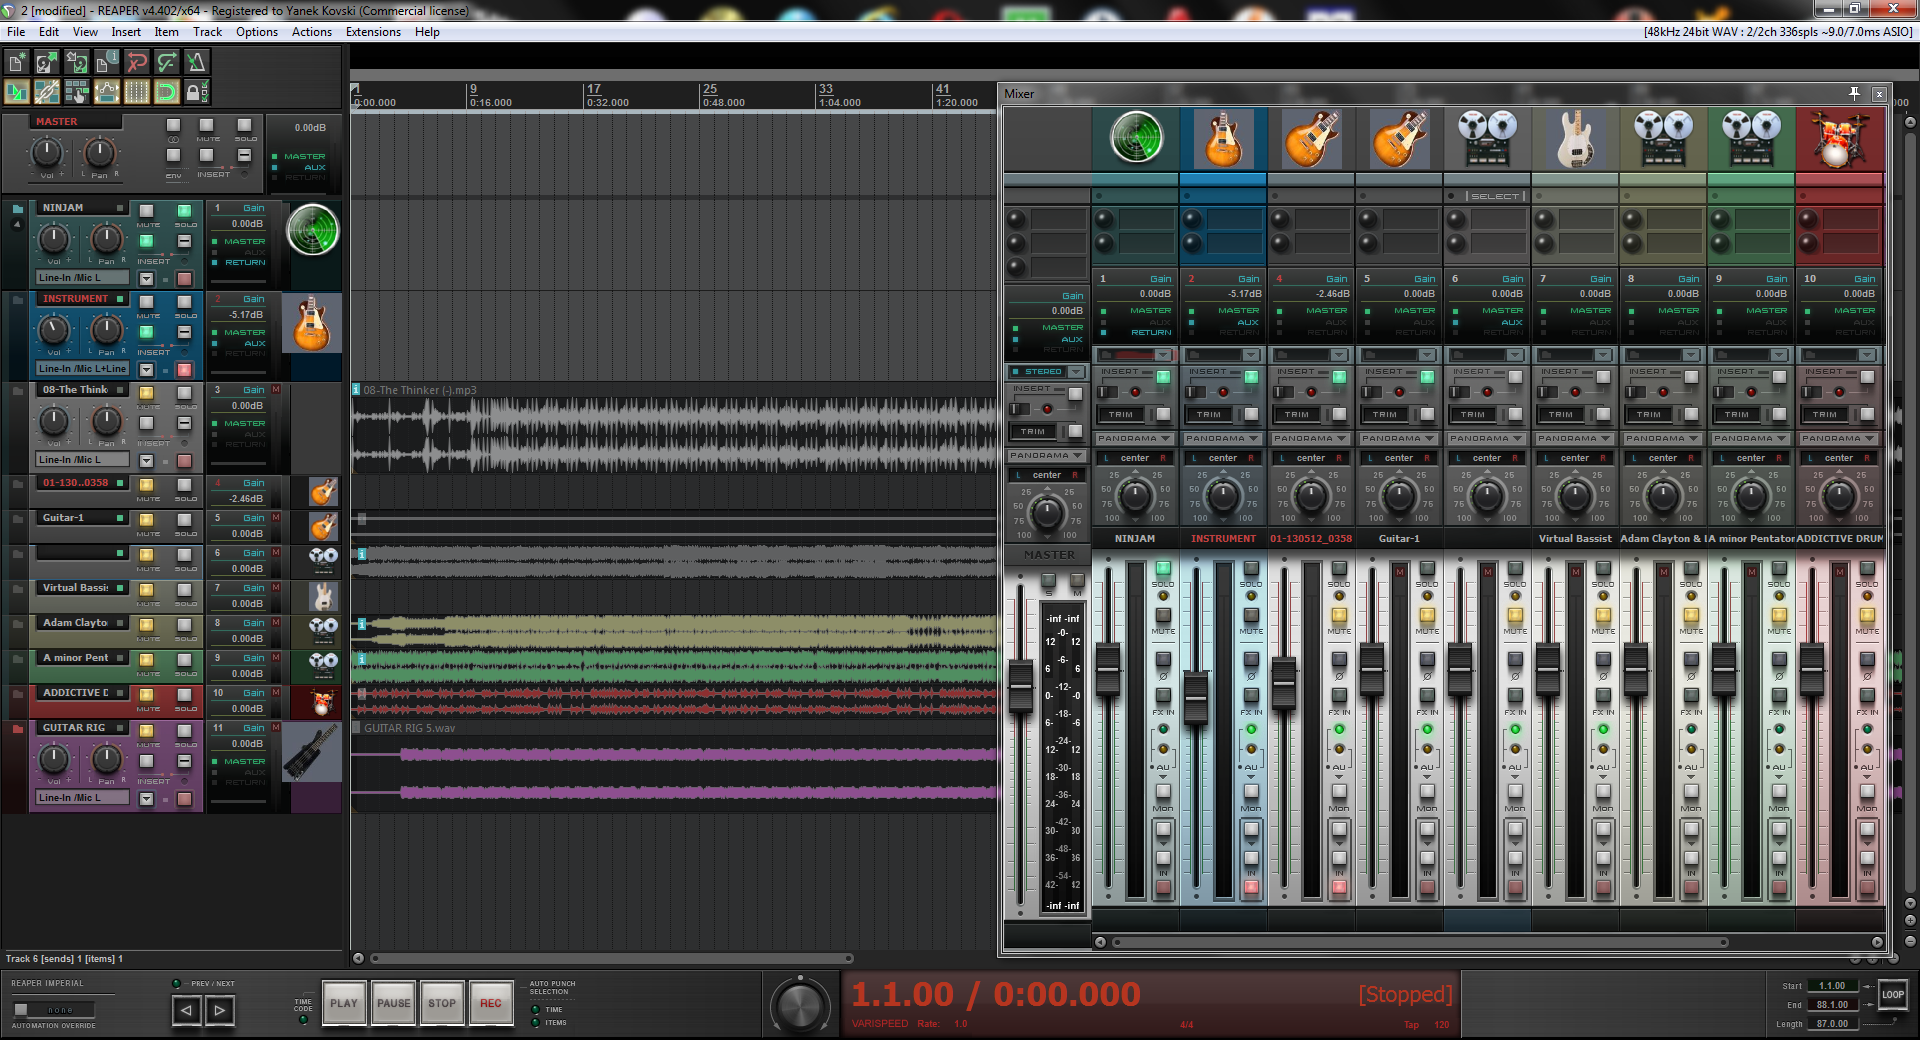
Task: Open the Insert menu
Action: 126,32
